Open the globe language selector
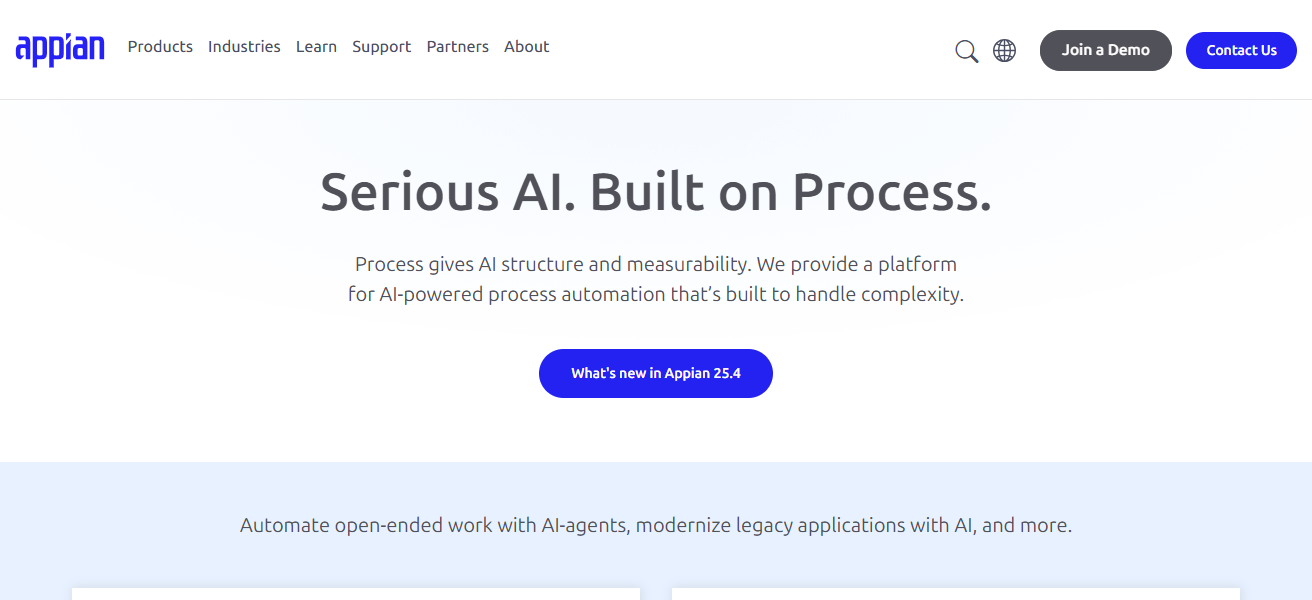The width and height of the screenshot is (1312, 600). [1004, 50]
